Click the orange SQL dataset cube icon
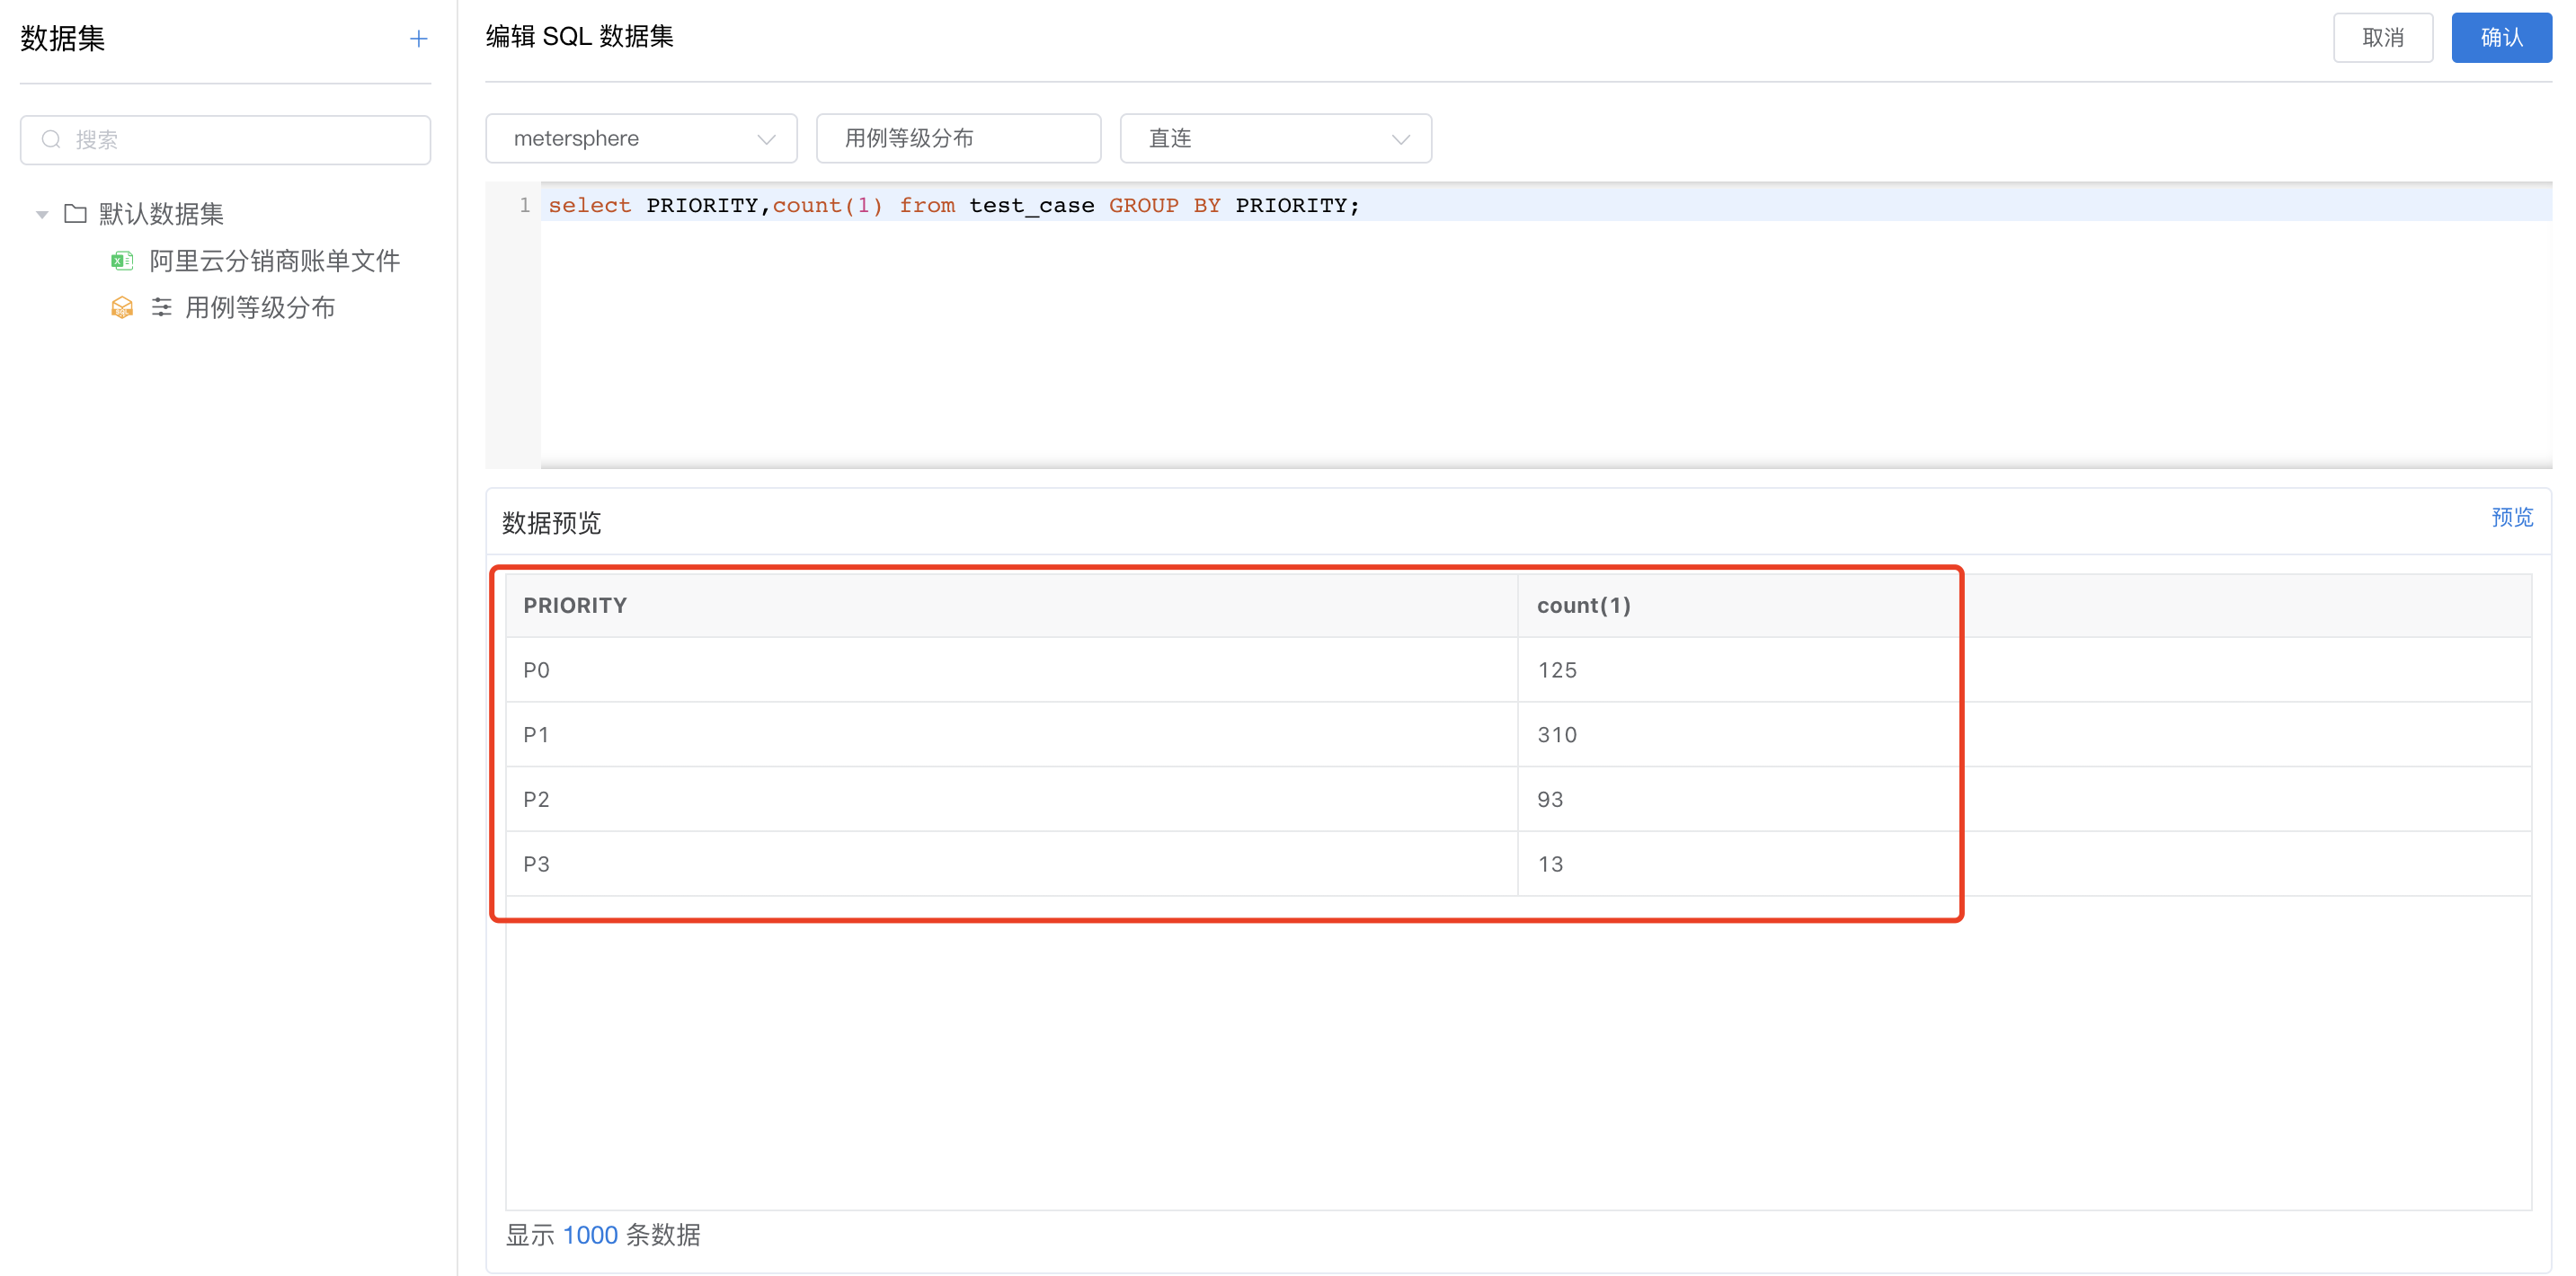2576x1276 pixels. [122, 308]
